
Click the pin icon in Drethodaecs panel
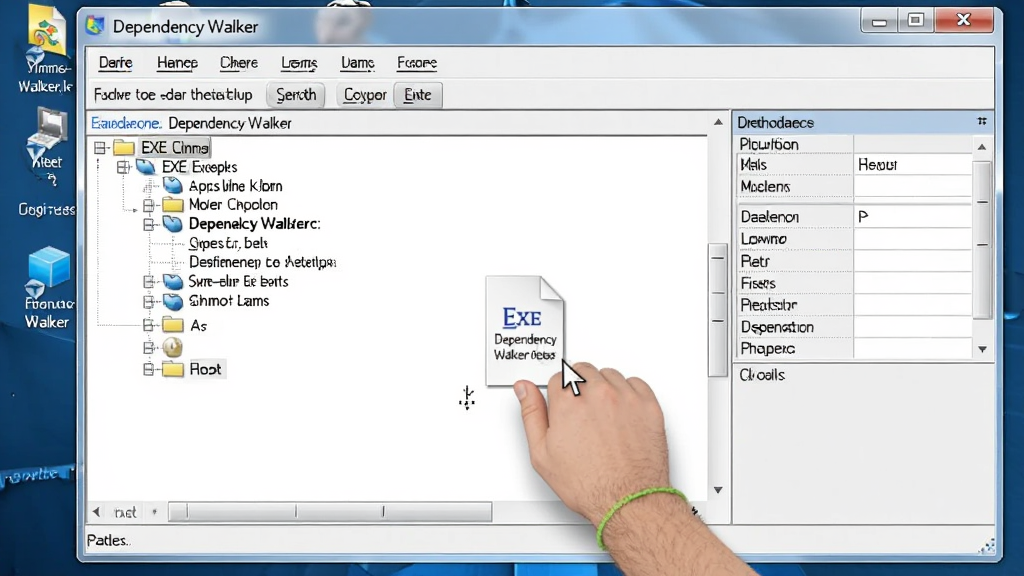pyautogui.click(x=982, y=121)
